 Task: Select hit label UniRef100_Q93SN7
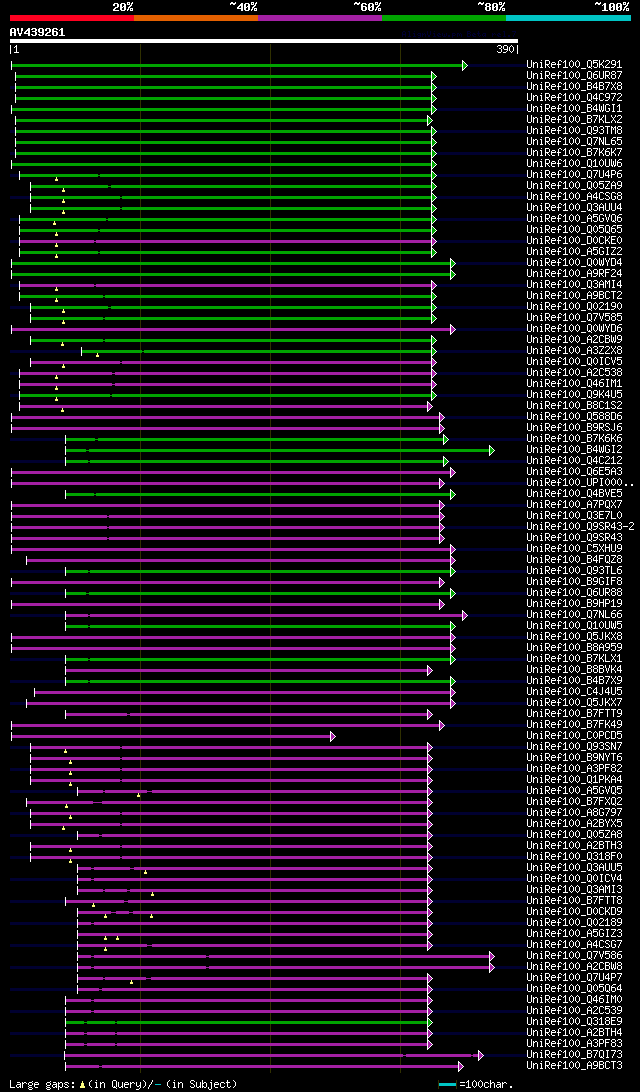coord(575,746)
